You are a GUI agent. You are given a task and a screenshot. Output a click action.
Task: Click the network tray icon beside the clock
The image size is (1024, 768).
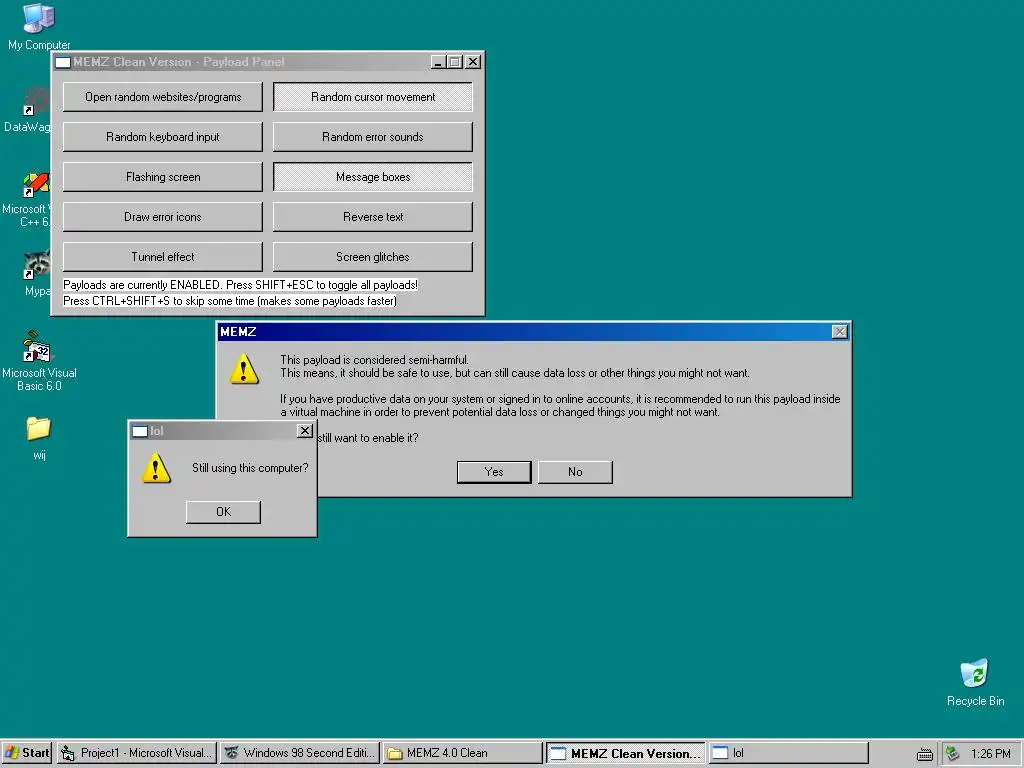coord(953,753)
